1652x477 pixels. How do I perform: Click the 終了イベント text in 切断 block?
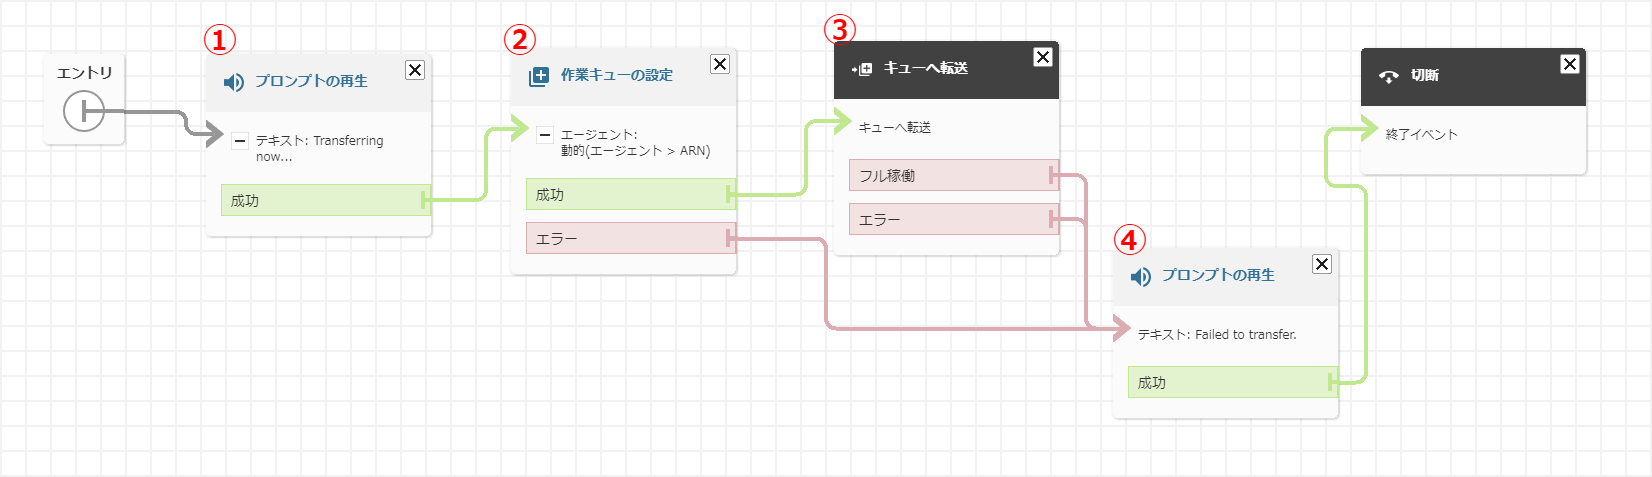(1421, 134)
